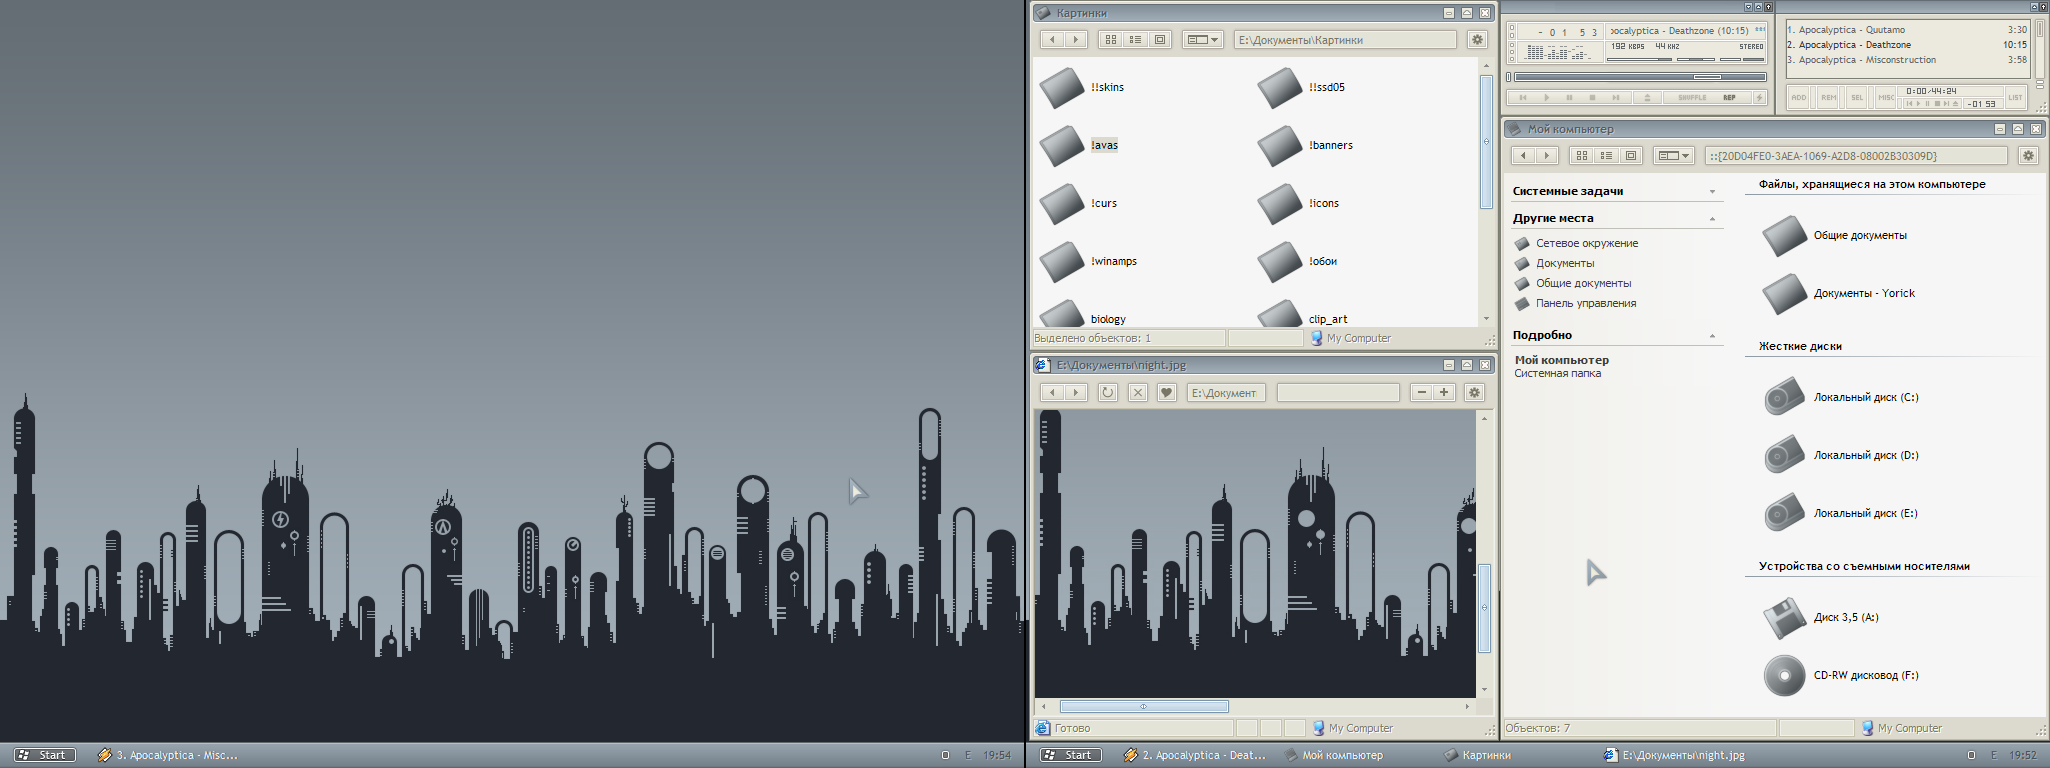Open the !banners folder
The width and height of the screenshot is (2050, 768).
click(x=1305, y=146)
